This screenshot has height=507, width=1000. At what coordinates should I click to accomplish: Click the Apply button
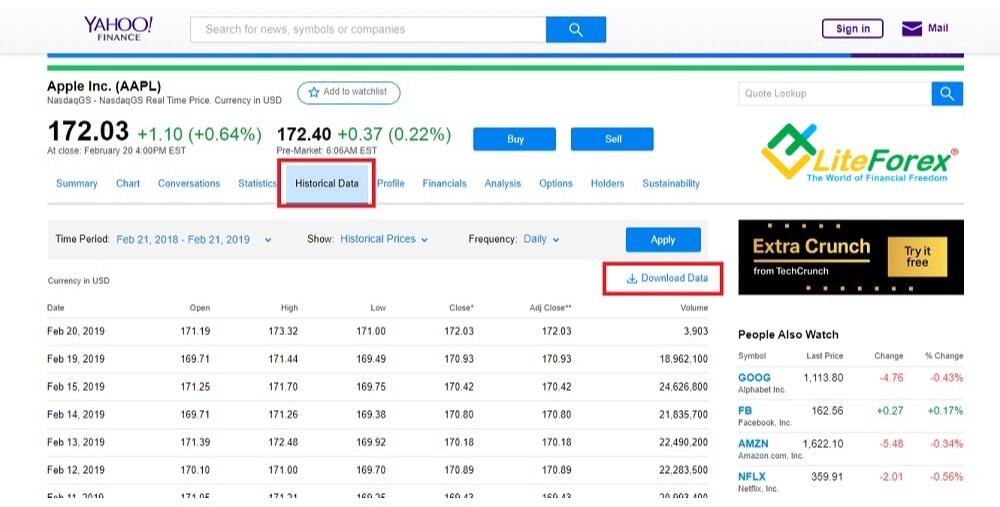coord(663,240)
